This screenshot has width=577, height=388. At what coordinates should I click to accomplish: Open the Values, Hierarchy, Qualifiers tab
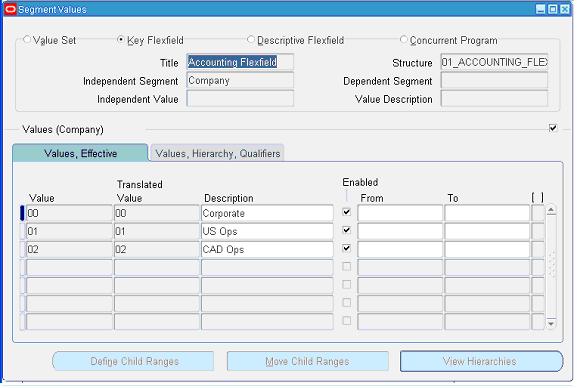click(x=217, y=153)
